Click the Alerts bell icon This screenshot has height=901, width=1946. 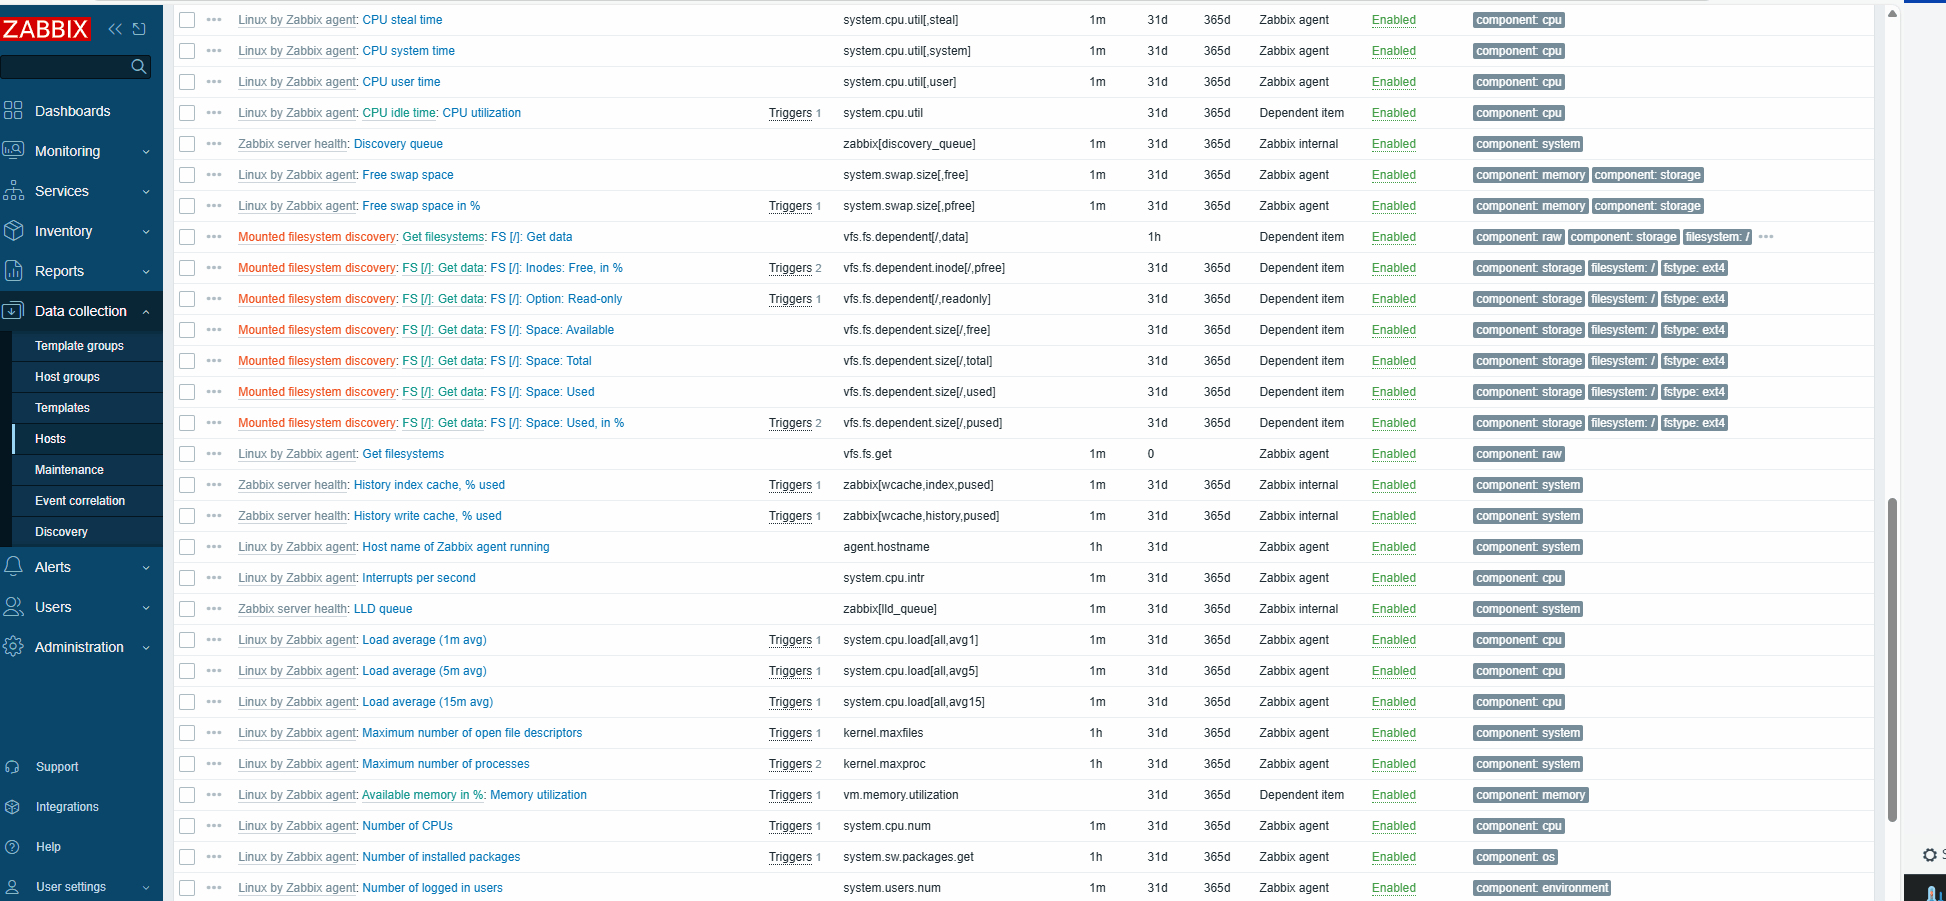(13, 567)
